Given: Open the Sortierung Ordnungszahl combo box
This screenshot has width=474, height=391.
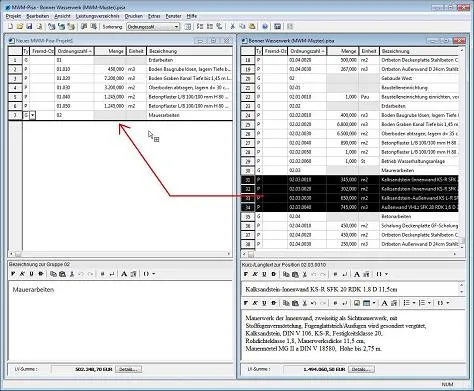Looking at the screenshot, I should 153,27.
